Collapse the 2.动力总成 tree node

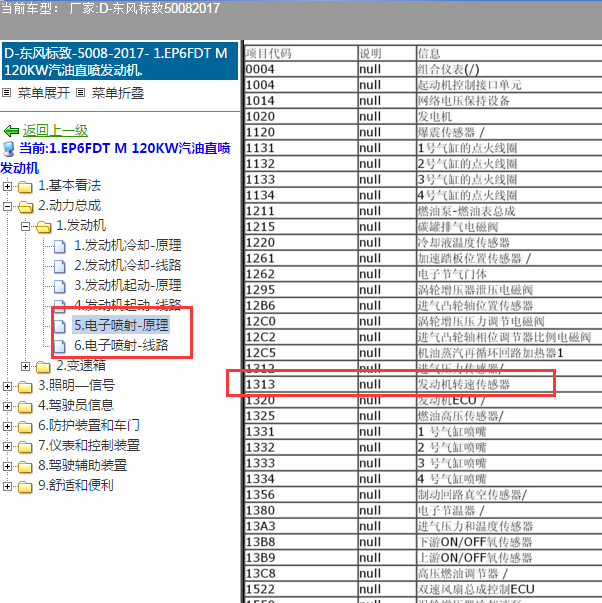[7, 206]
